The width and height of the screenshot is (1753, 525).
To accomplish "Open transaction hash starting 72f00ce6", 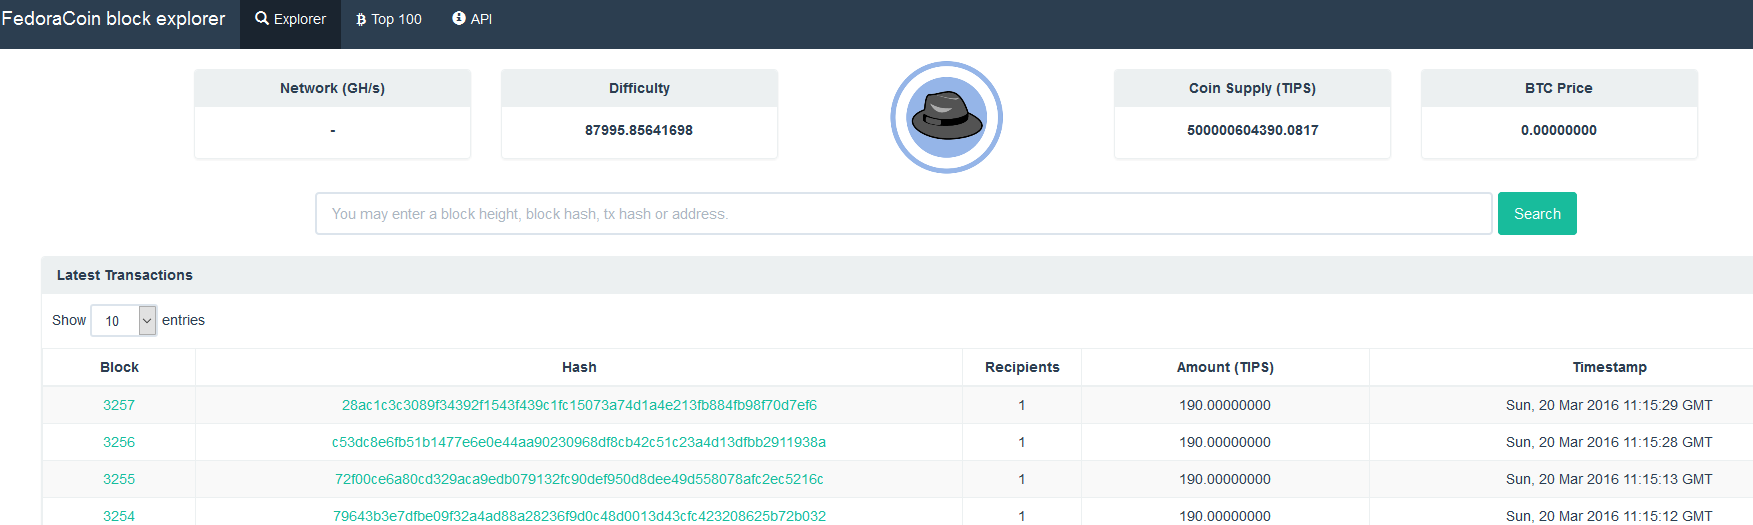I will [579, 479].
